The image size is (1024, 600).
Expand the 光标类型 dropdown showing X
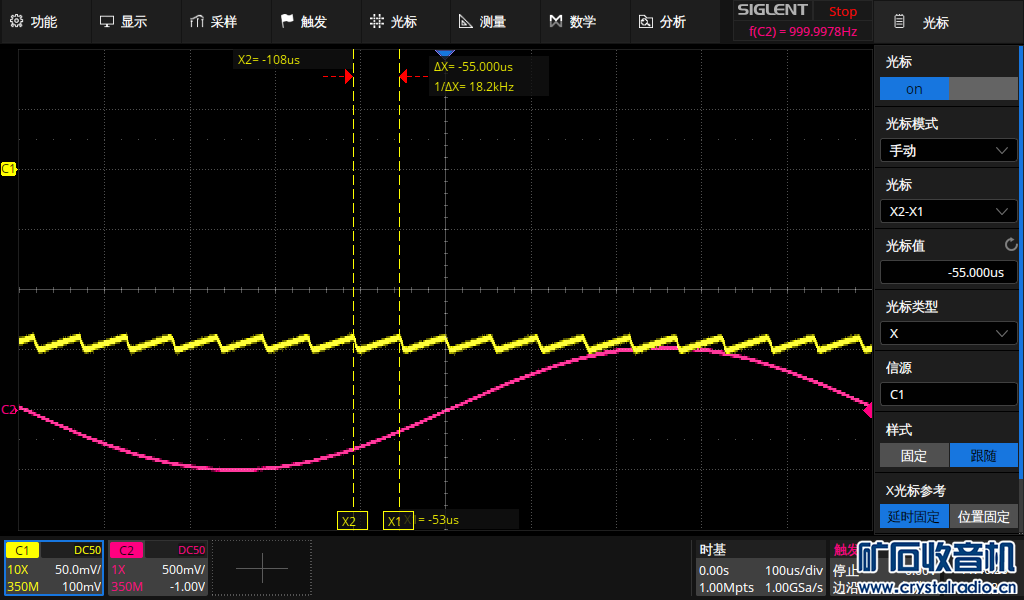948,333
